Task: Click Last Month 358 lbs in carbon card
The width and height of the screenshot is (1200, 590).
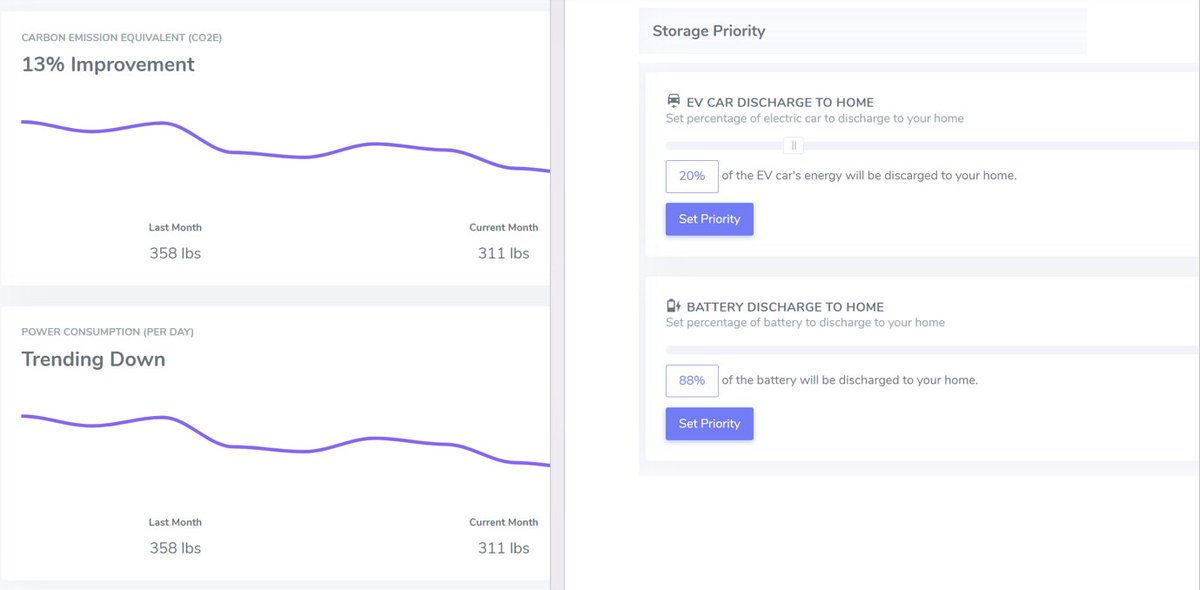Action: (175, 242)
